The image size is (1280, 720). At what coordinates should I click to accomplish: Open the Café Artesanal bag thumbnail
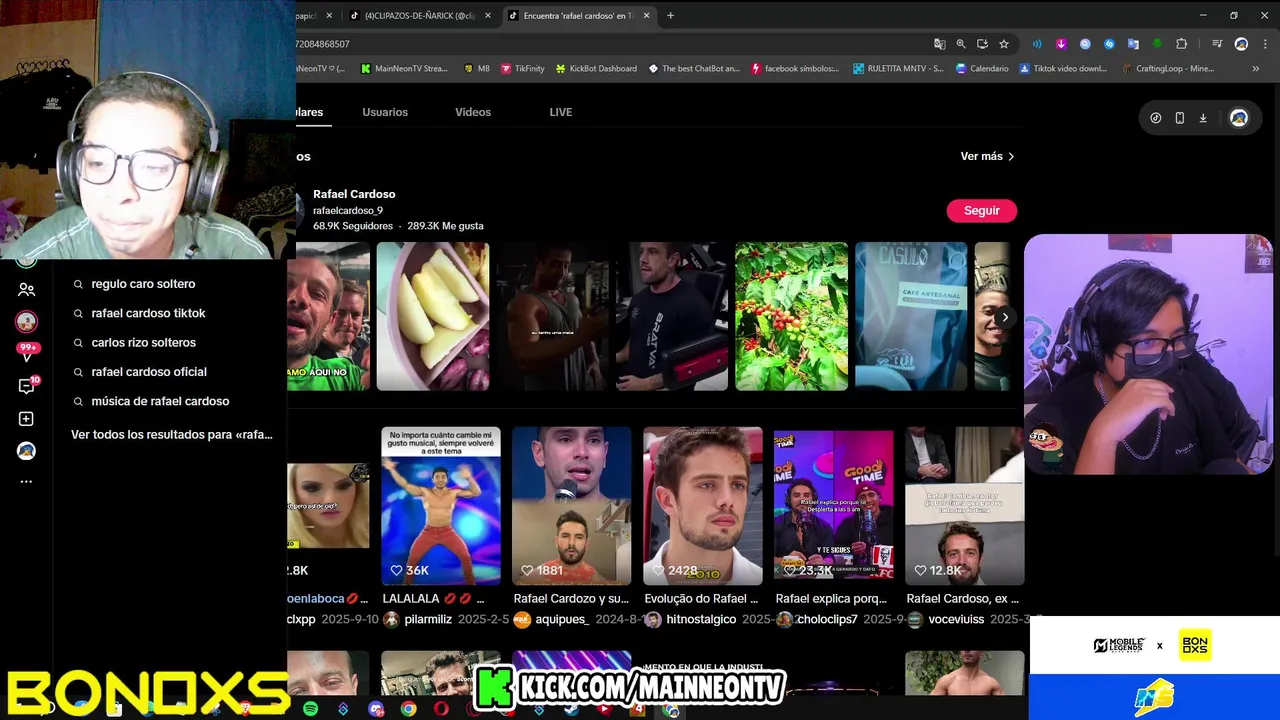(x=911, y=316)
